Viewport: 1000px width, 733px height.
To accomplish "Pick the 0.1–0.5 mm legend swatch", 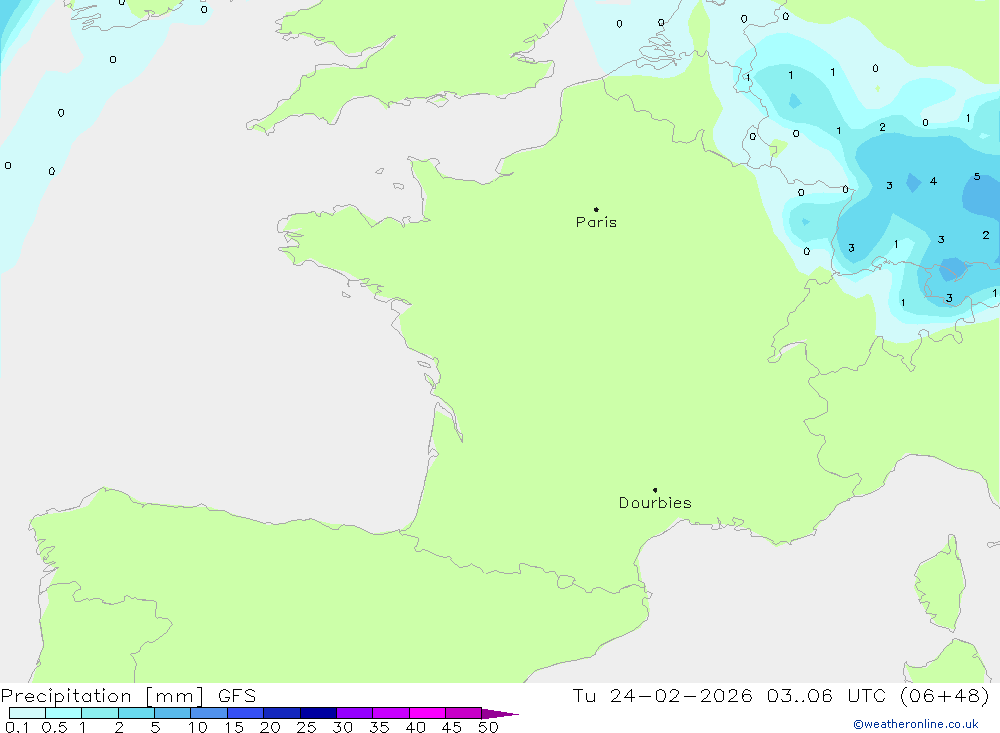I will coord(27,713).
